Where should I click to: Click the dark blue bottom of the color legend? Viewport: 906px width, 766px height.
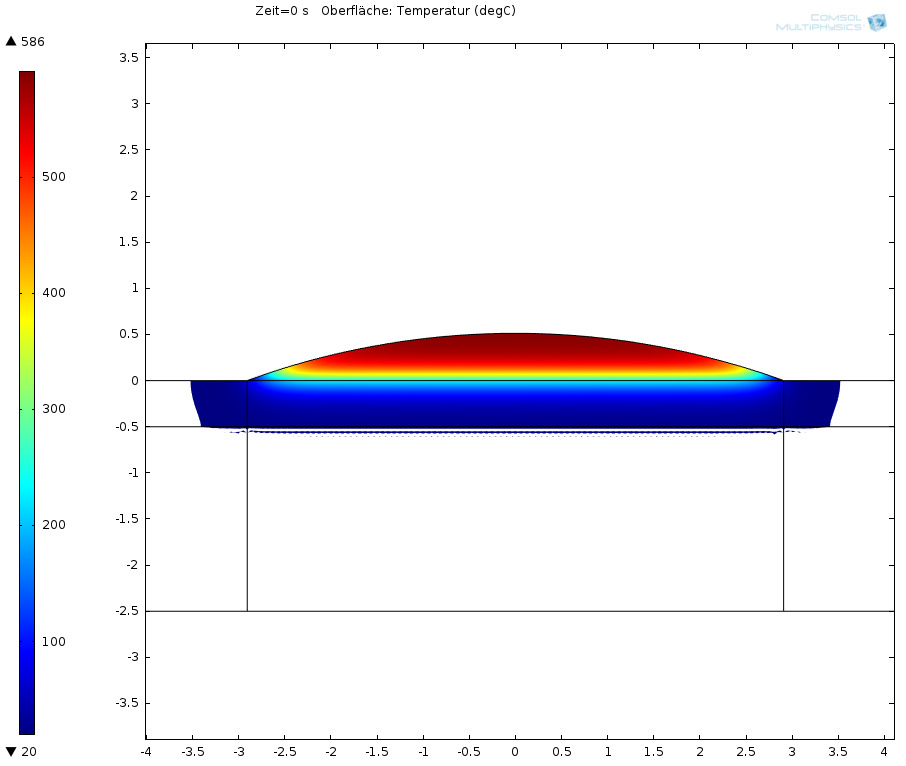[x=27, y=725]
